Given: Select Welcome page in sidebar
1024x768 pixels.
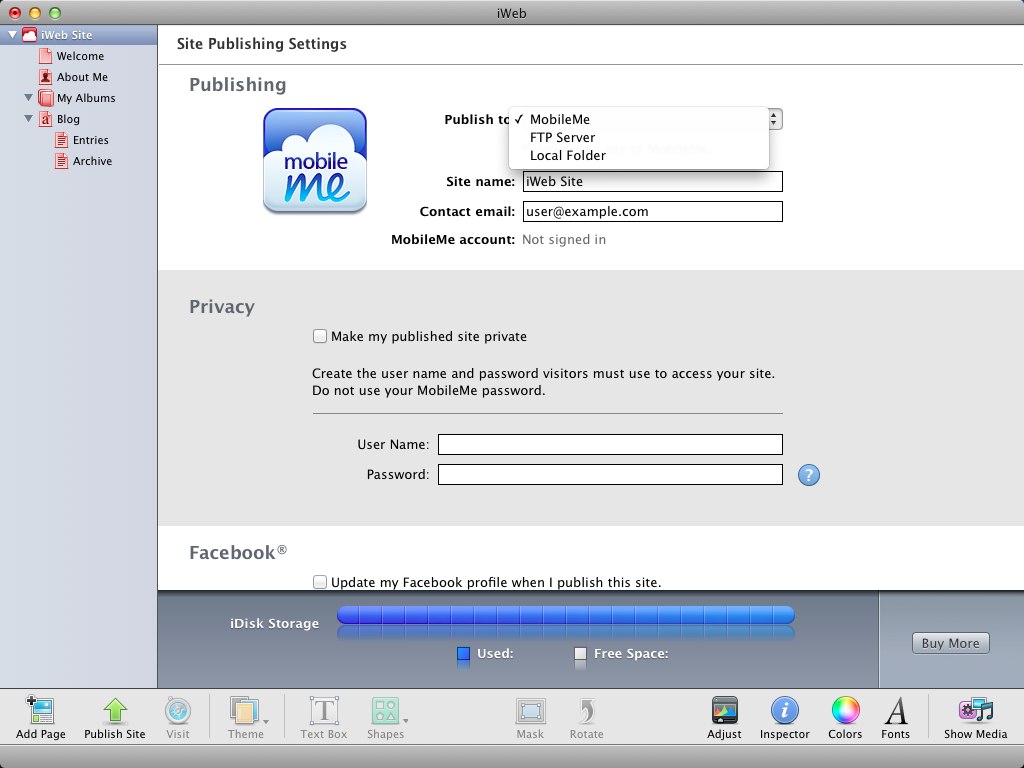Looking at the screenshot, I should pos(80,56).
